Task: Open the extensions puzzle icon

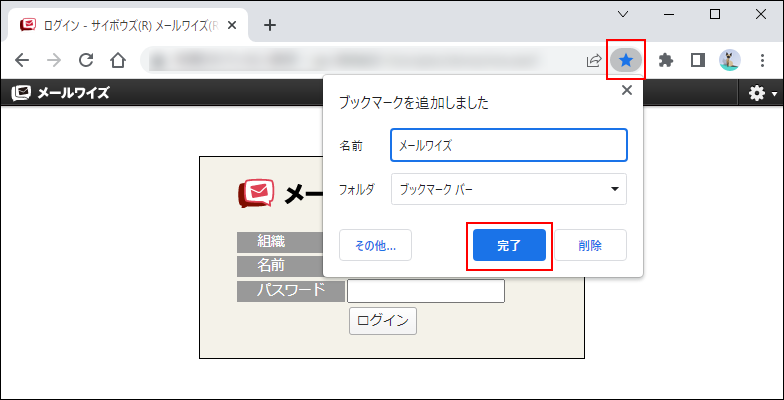Action: [x=666, y=60]
